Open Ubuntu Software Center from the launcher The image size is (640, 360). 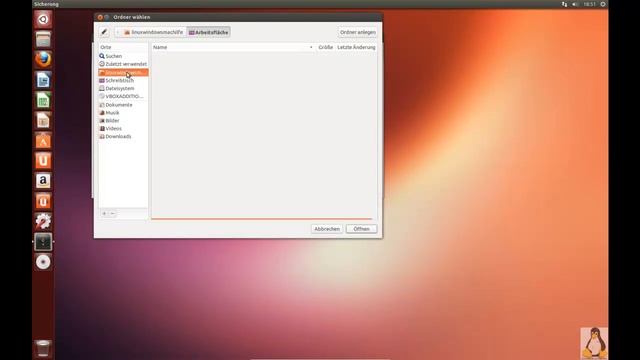pos(43,140)
